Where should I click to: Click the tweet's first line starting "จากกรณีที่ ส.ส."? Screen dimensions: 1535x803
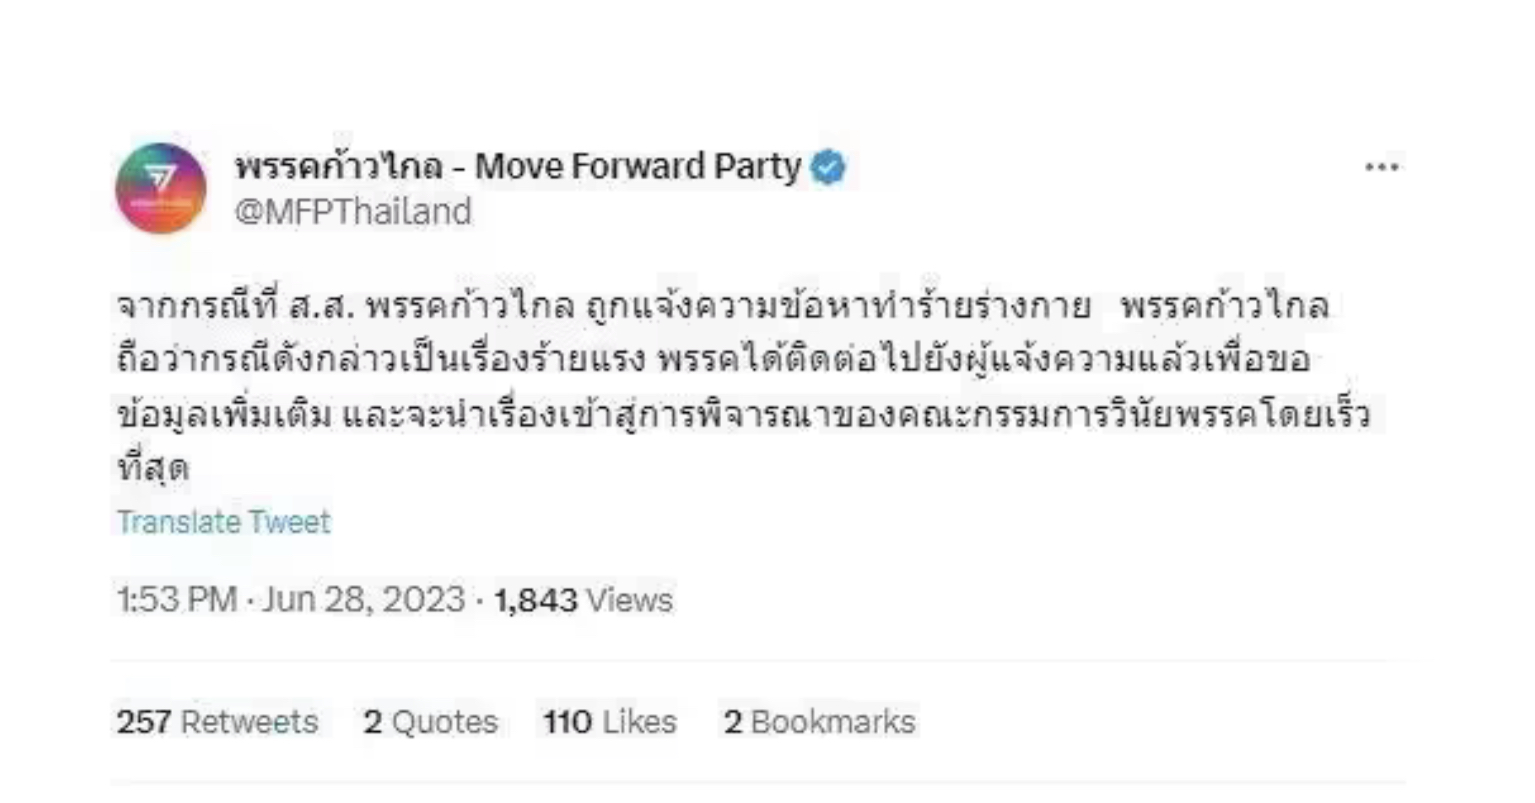(600, 306)
